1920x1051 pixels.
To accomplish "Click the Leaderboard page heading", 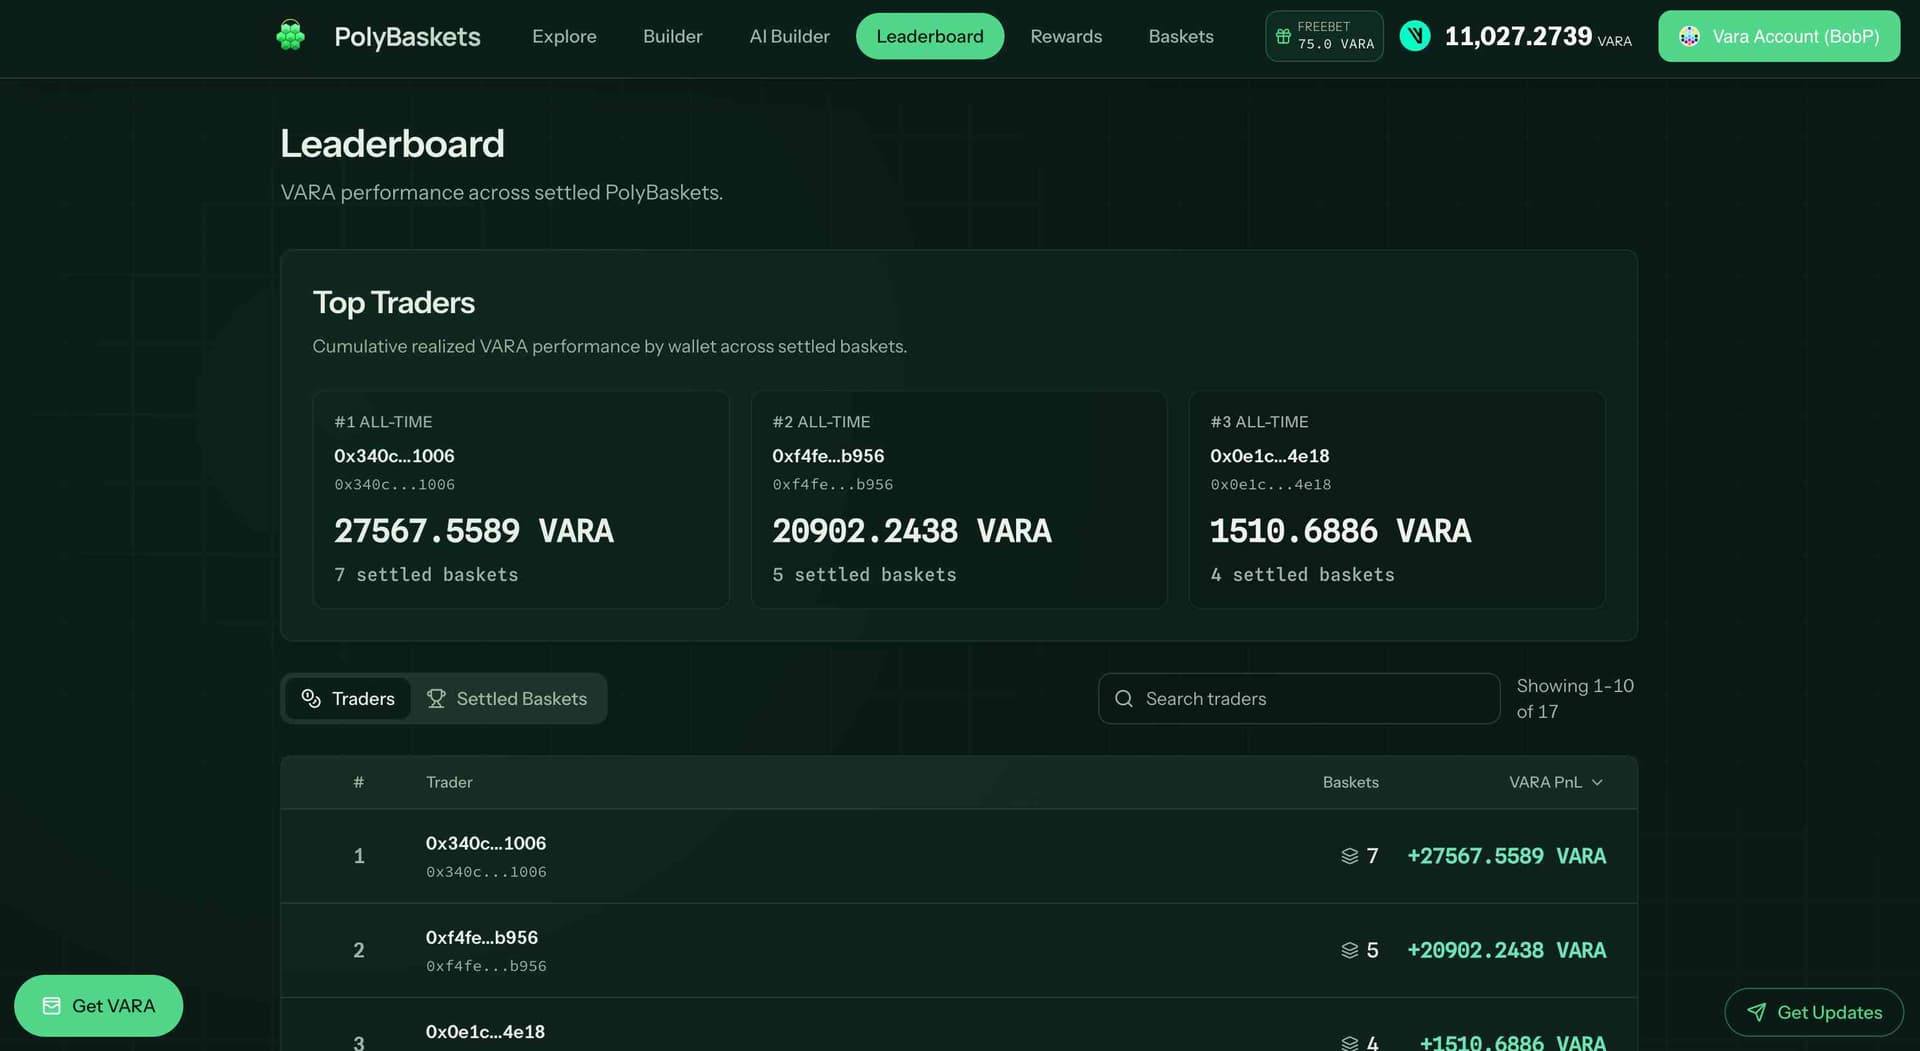I will [x=392, y=144].
